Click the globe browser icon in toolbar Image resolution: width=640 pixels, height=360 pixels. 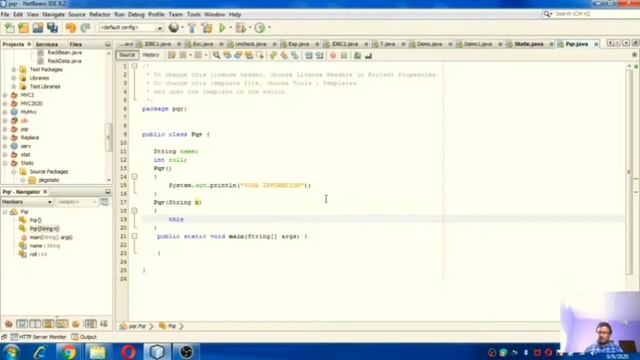[174, 28]
